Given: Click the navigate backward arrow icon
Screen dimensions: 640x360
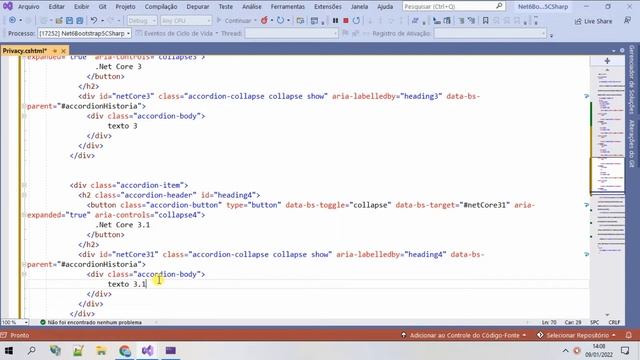Looking at the screenshot, I should pos(12,20).
